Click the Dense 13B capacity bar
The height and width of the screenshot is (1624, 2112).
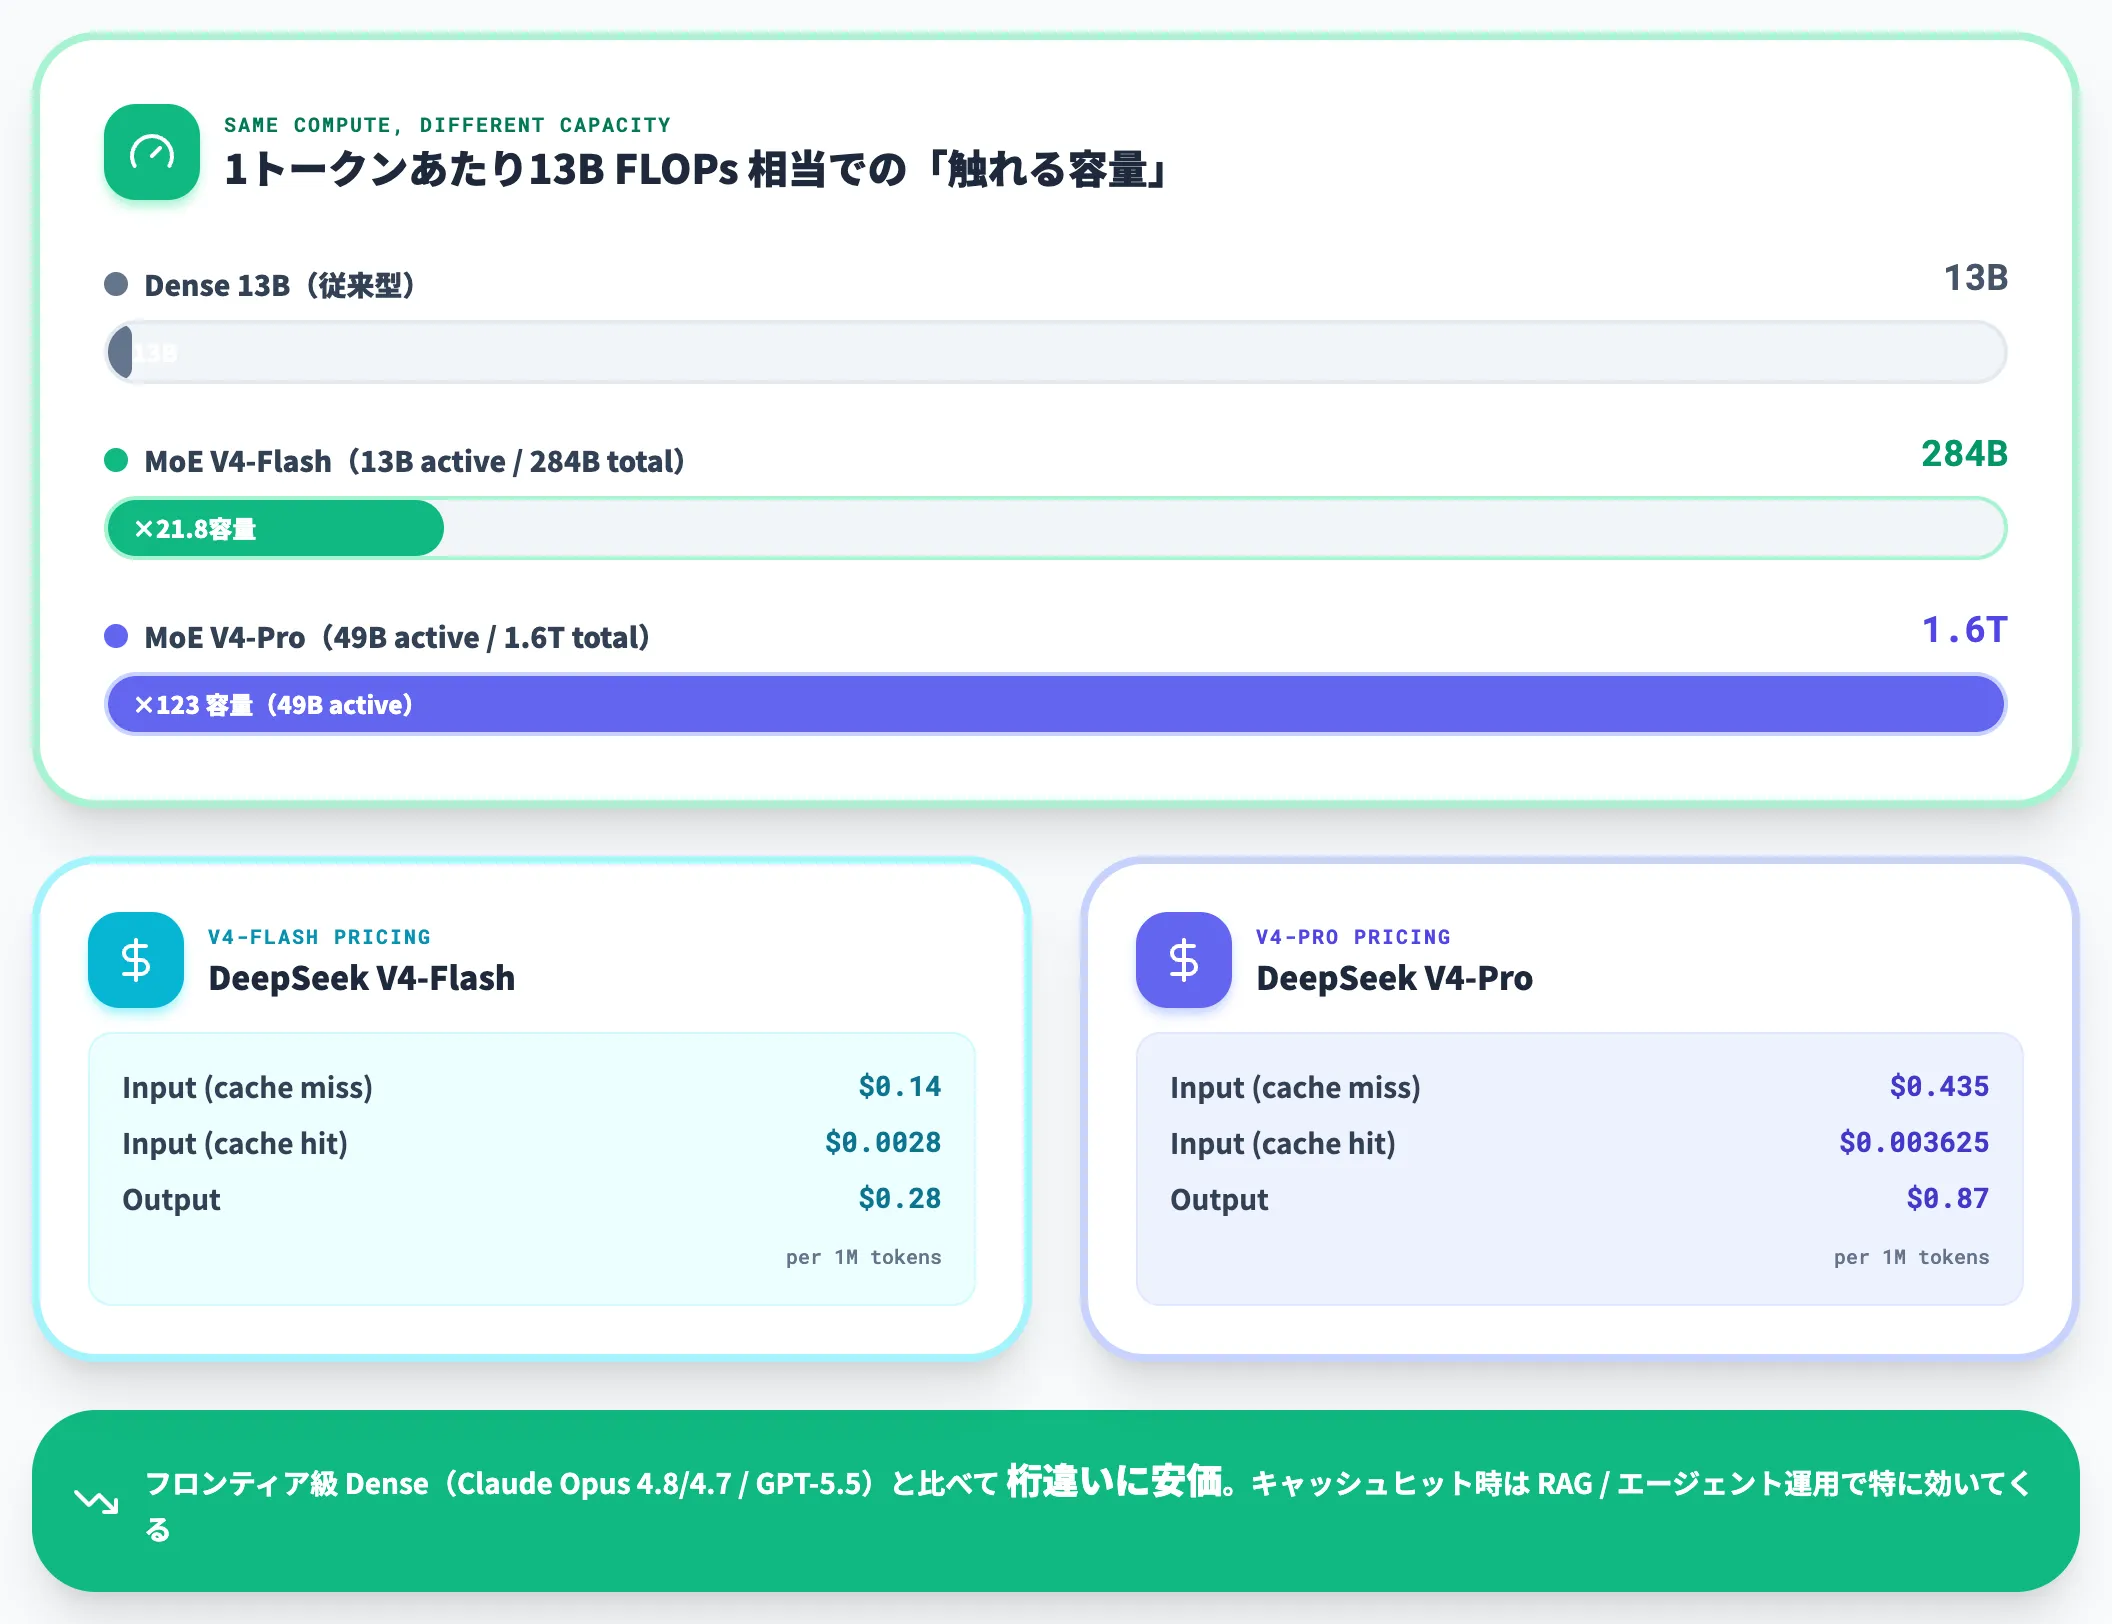1056,352
